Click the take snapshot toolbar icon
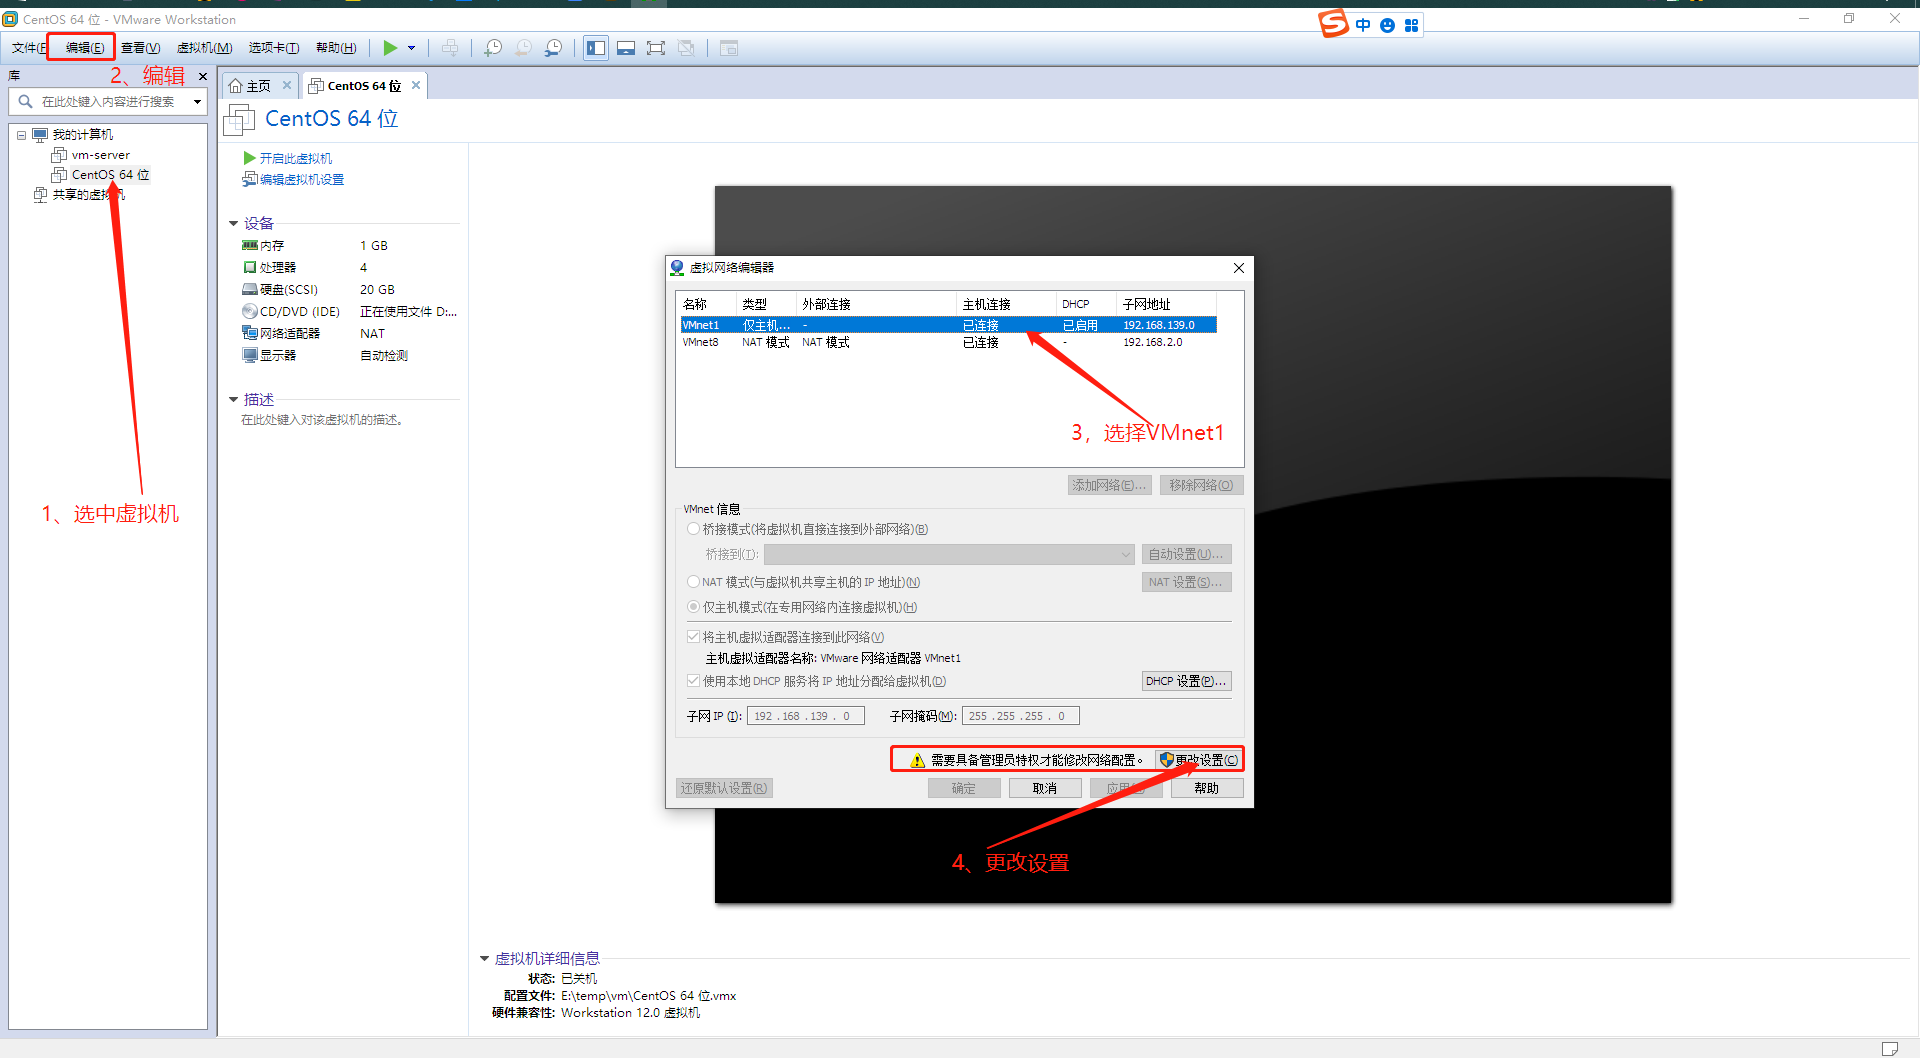The height and width of the screenshot is (1058, 1920). click(x=493, y=48)
